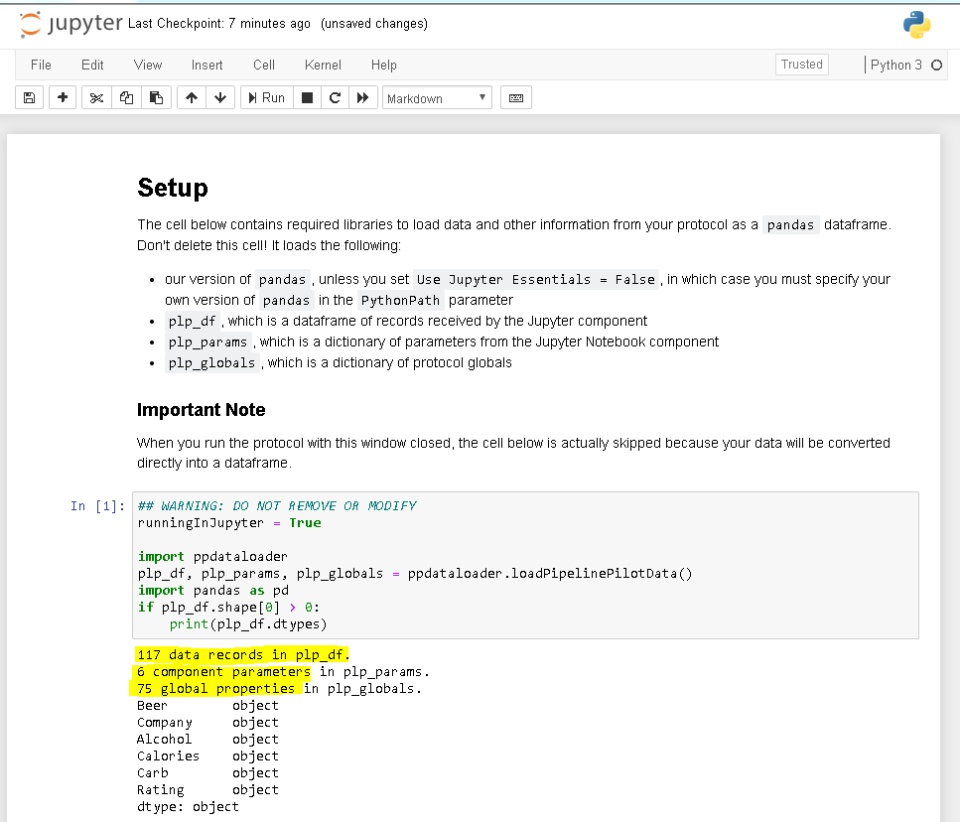Viewport: 960px width, 822px height.
Task: Click the plp_globals bullet code term
Action: pos(212,362)
